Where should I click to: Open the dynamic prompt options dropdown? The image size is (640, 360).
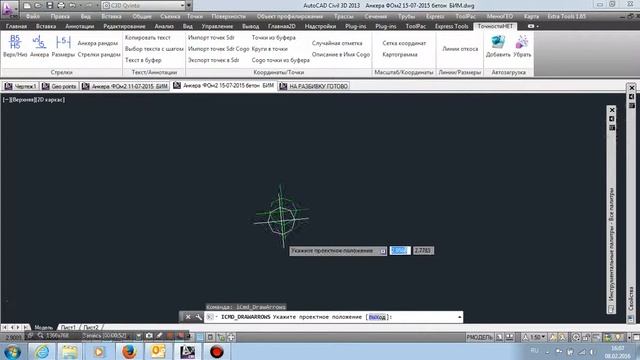(x=382, y=251)
